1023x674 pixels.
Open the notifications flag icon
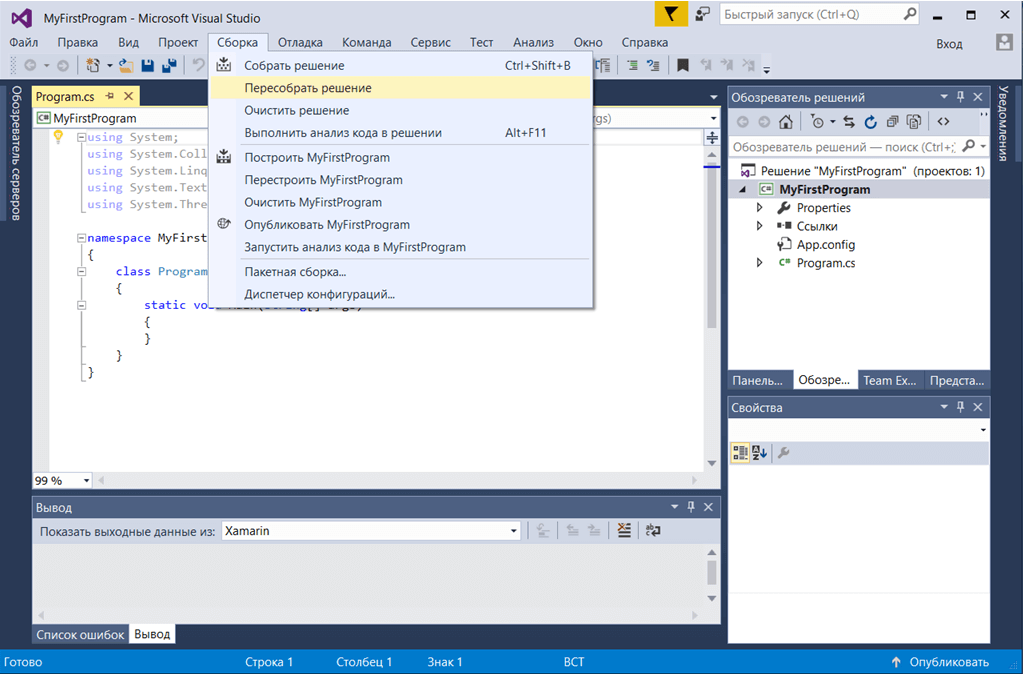tap(671, 14)
